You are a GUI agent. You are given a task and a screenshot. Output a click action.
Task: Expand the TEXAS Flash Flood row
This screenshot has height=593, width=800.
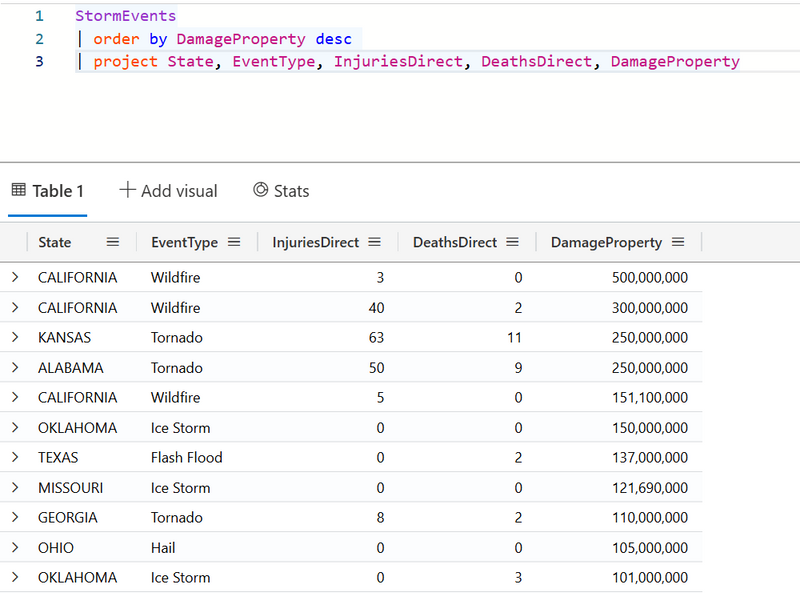15,457
